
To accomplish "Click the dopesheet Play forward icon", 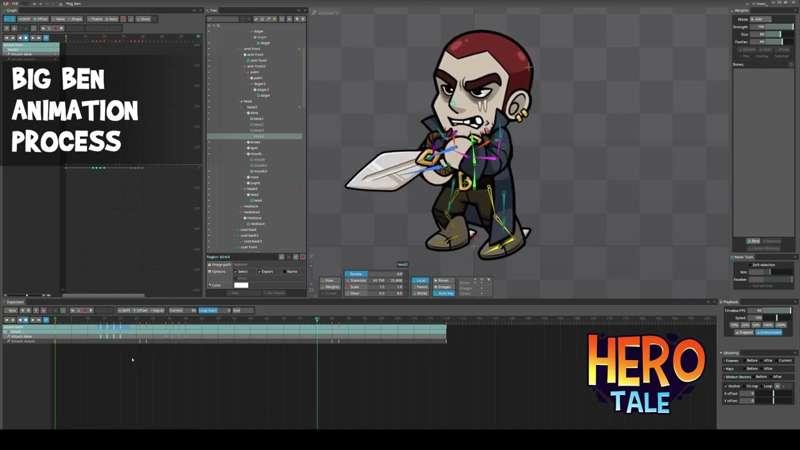I will (26, 320).
